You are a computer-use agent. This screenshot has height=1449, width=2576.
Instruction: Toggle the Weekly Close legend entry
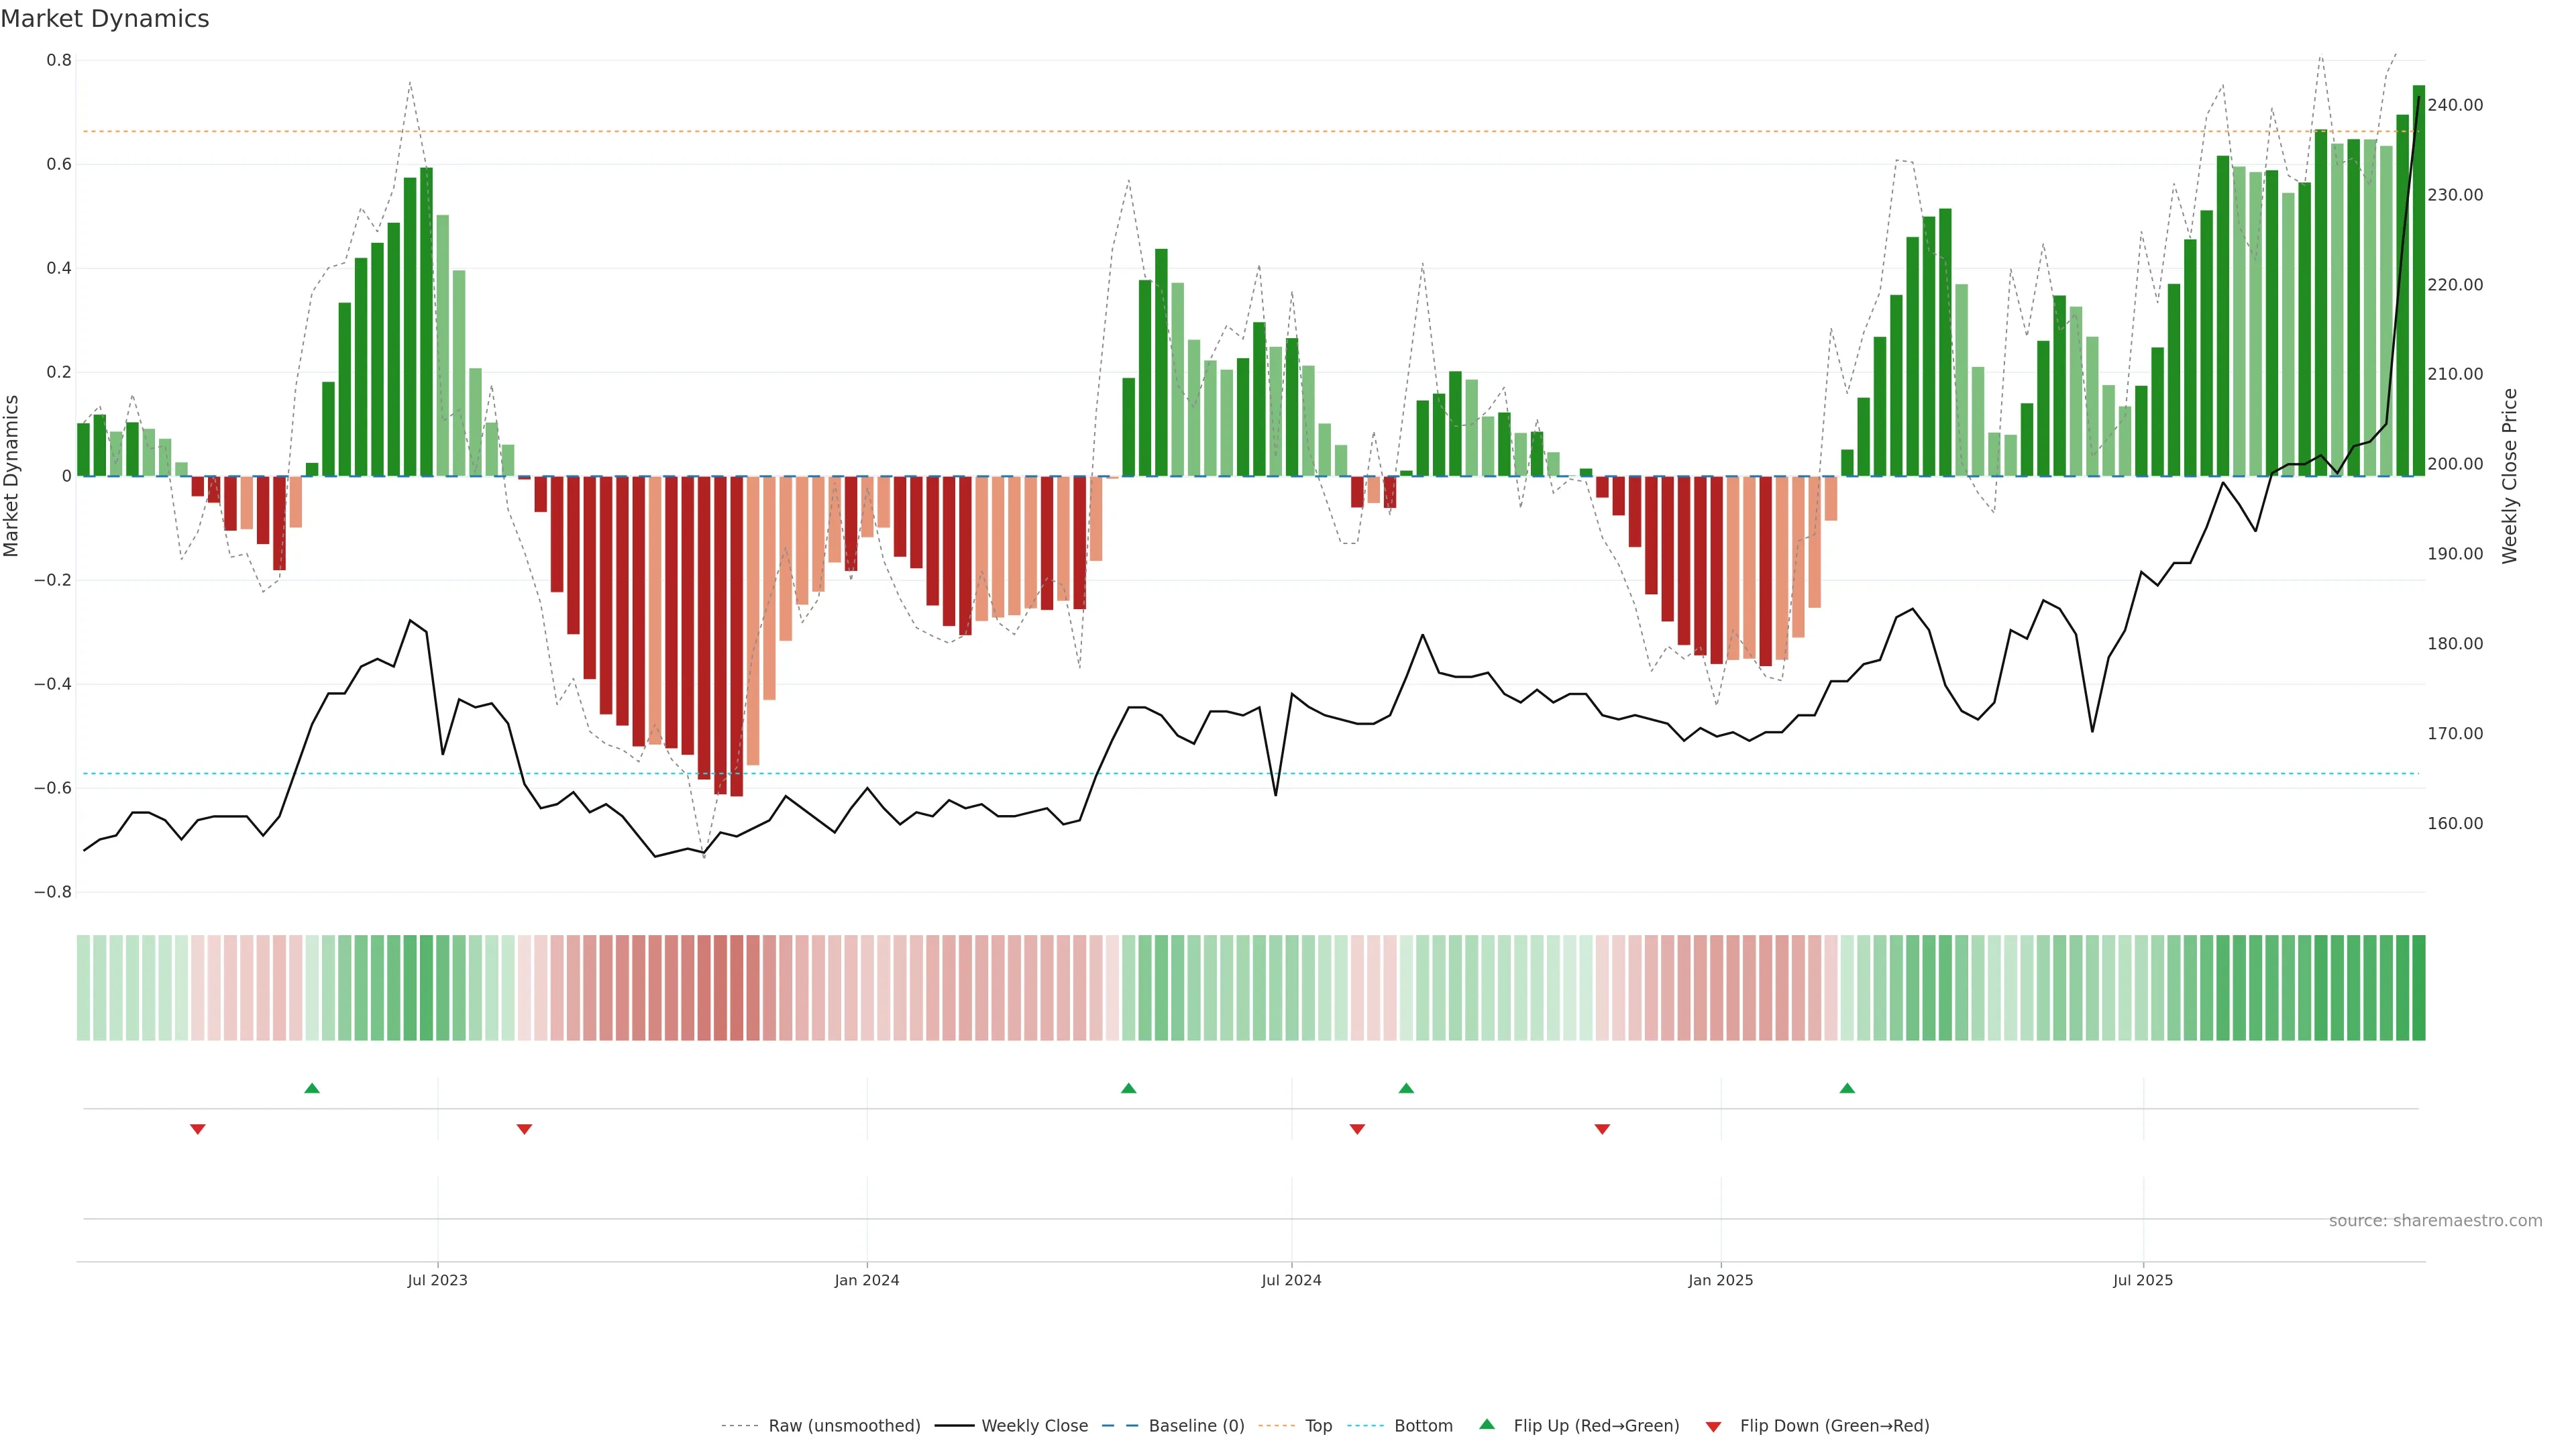click(x=1034, y=1426)
